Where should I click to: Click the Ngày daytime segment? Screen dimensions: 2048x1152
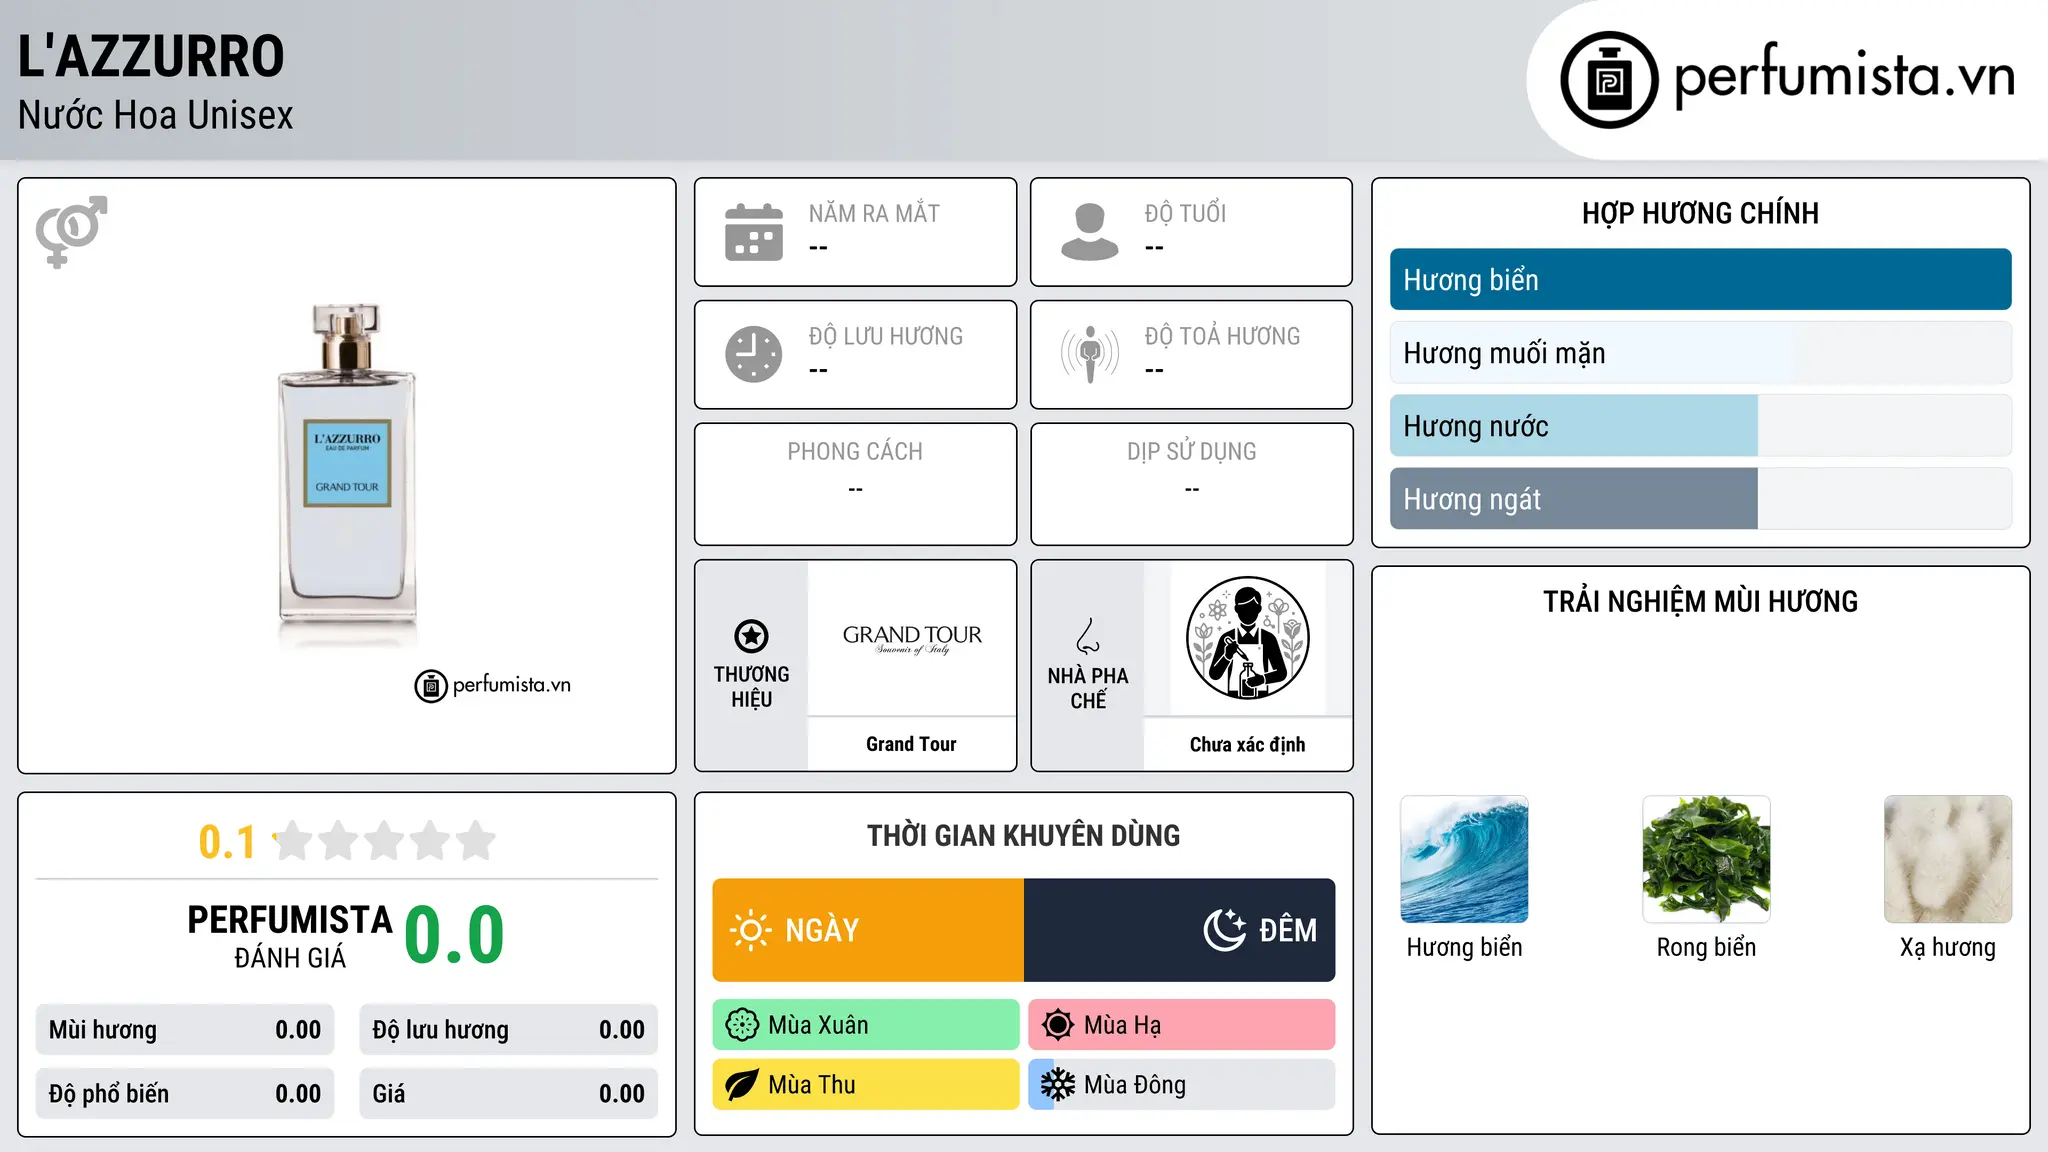point(868,930)
